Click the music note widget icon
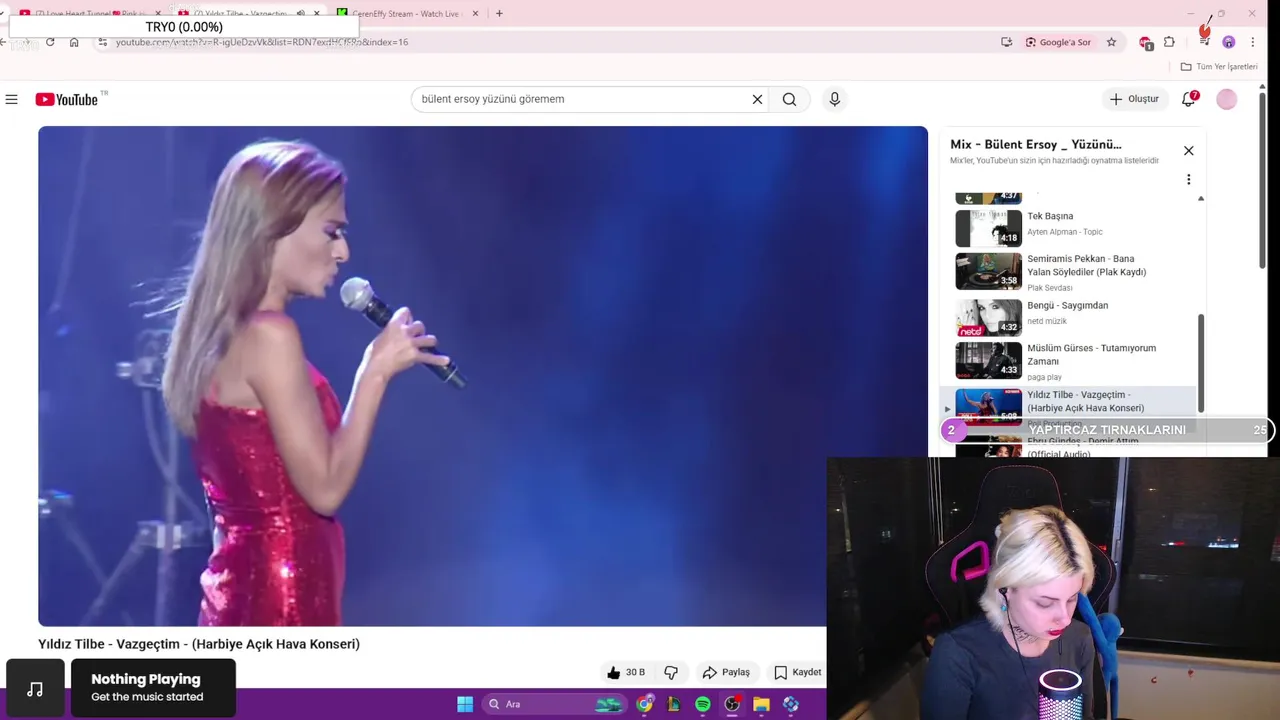Screen dimensions: 1280x720 35,688
